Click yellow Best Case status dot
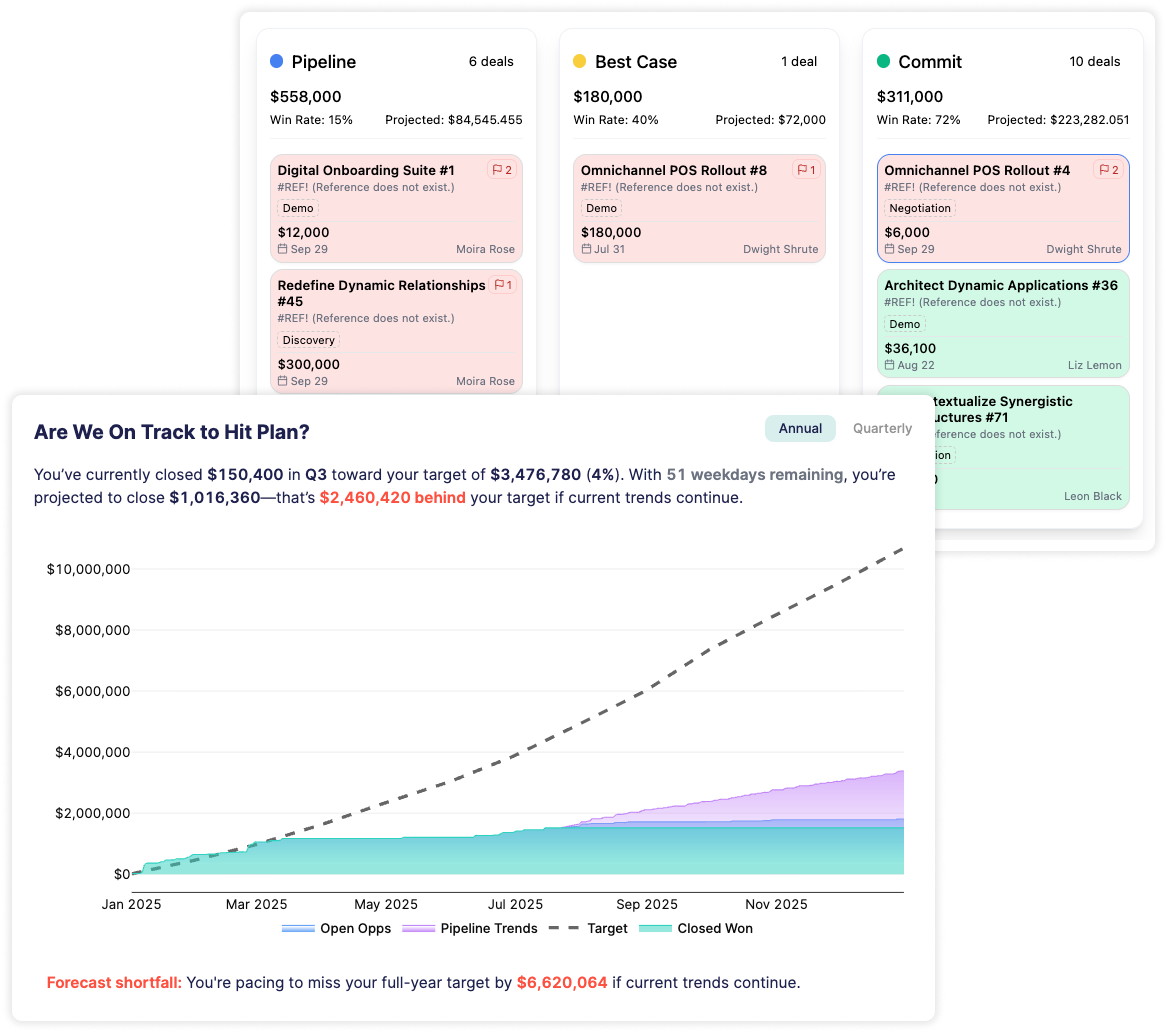Image resolution: width=1167 pixels, height=1033 pixels. click(x=580, y=62)
